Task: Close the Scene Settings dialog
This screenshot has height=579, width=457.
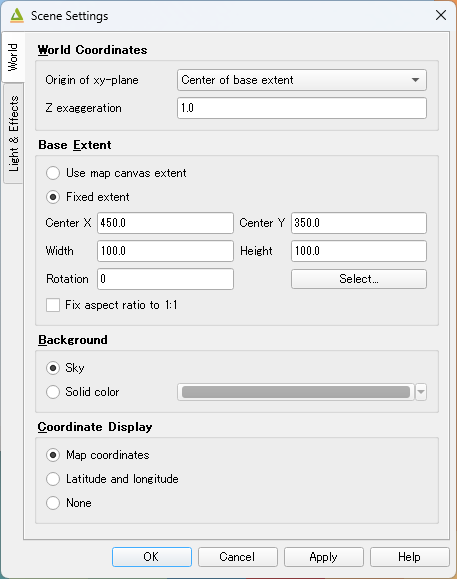Action: [x=441, y=16]
